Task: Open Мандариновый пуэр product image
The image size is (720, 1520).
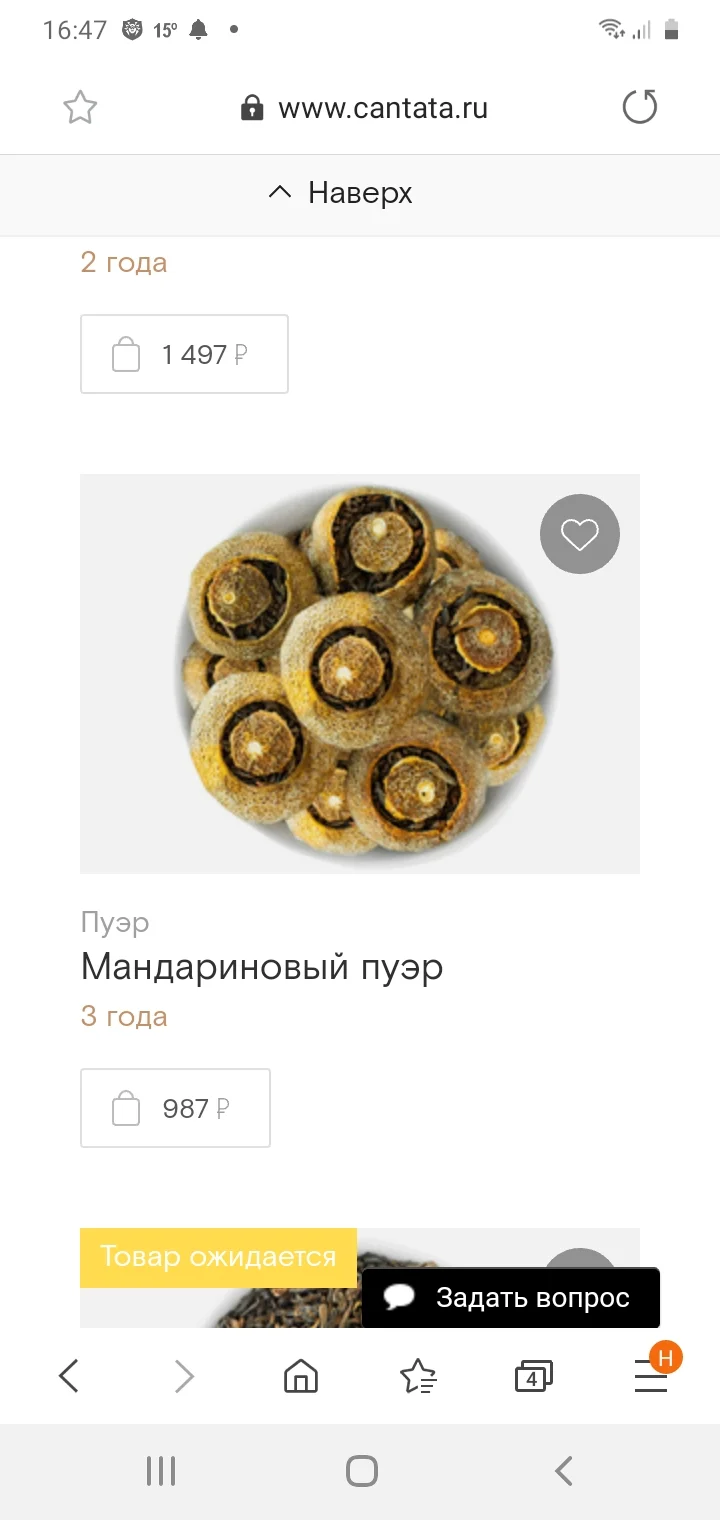Action: (x=360, y=674)
